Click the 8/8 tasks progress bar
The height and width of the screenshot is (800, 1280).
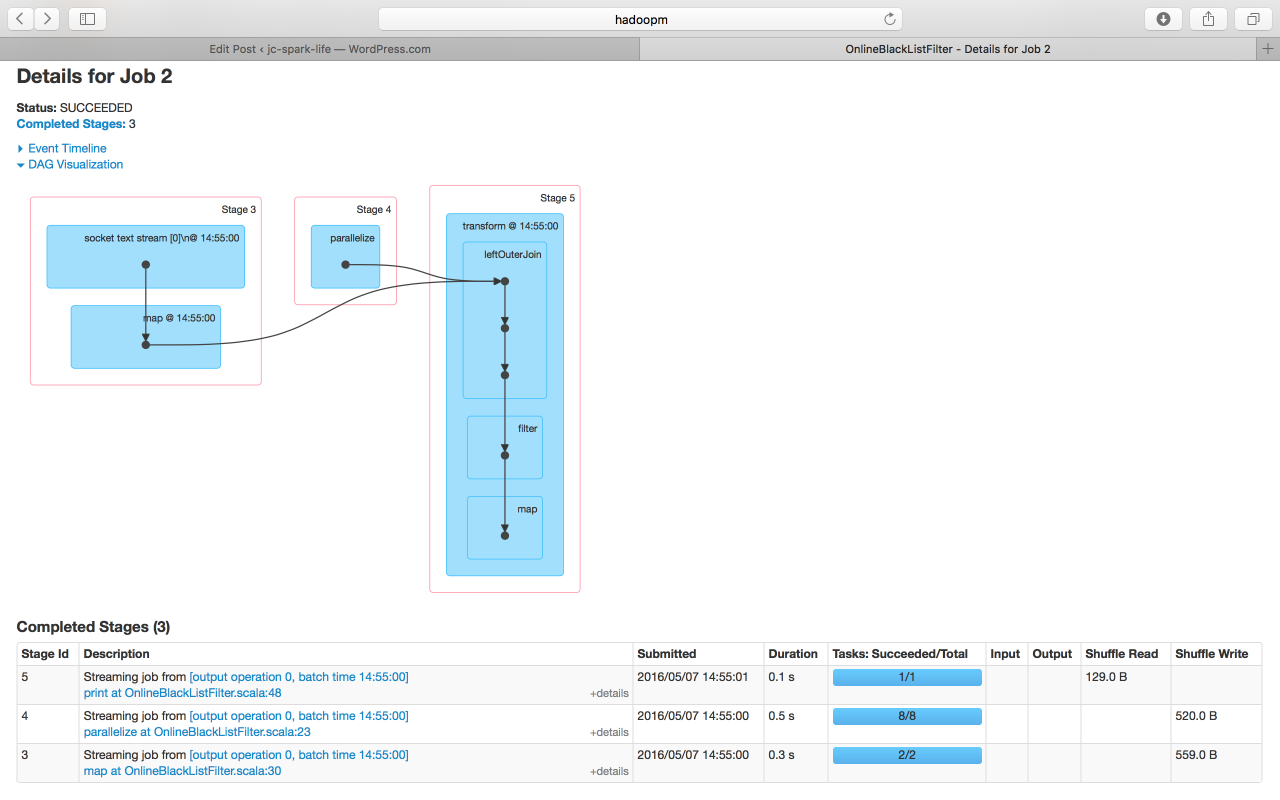click(x=907, y=716)
